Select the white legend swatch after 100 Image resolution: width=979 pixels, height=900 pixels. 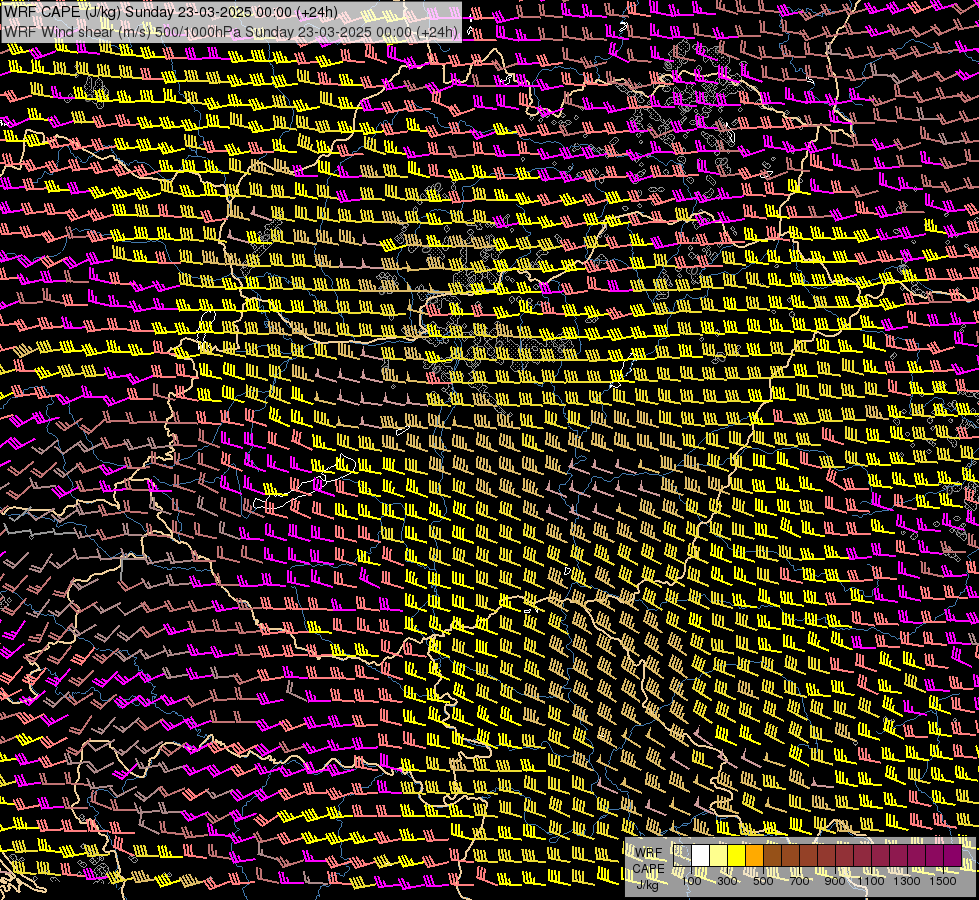[701, 855]
